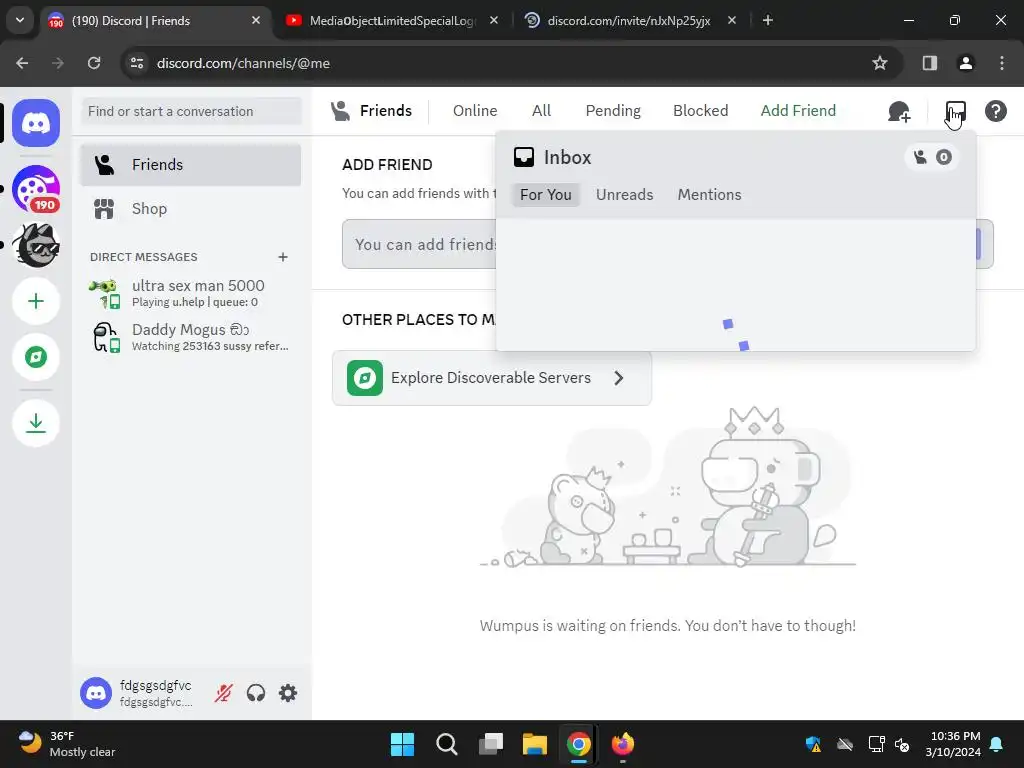Open Windows Security tray icon

point(813,744)
